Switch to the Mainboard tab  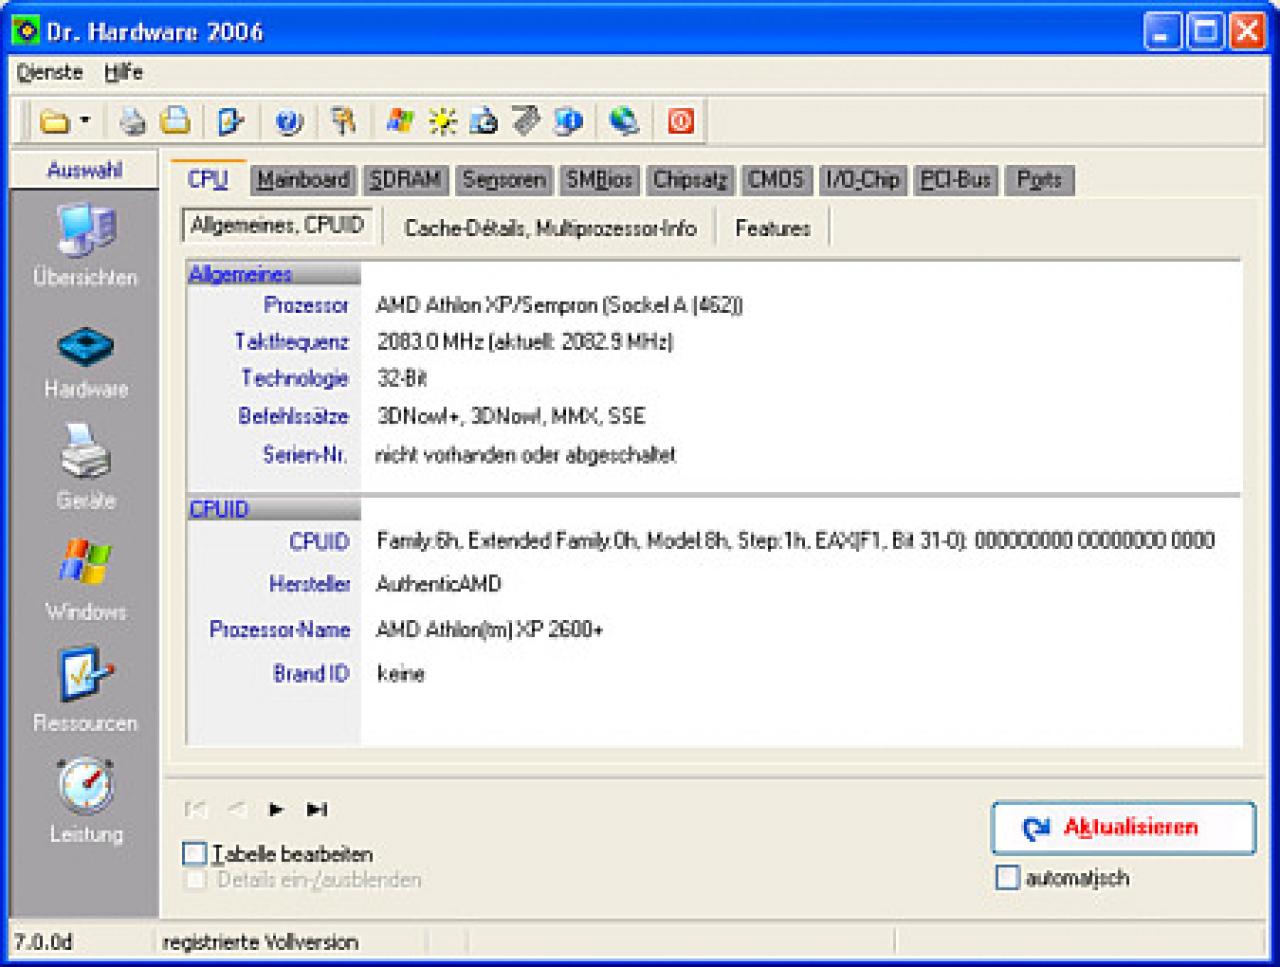[303, 180]
